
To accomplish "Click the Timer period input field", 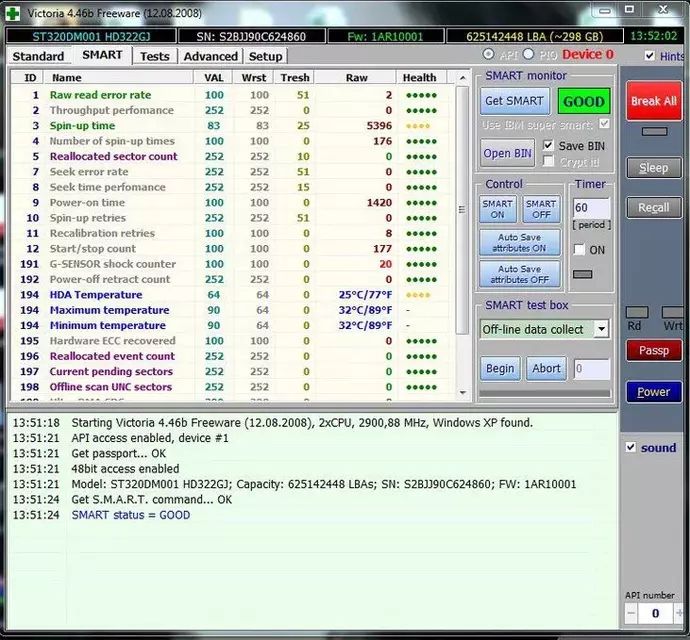I will pyautogui.click(x=591, y=208).
